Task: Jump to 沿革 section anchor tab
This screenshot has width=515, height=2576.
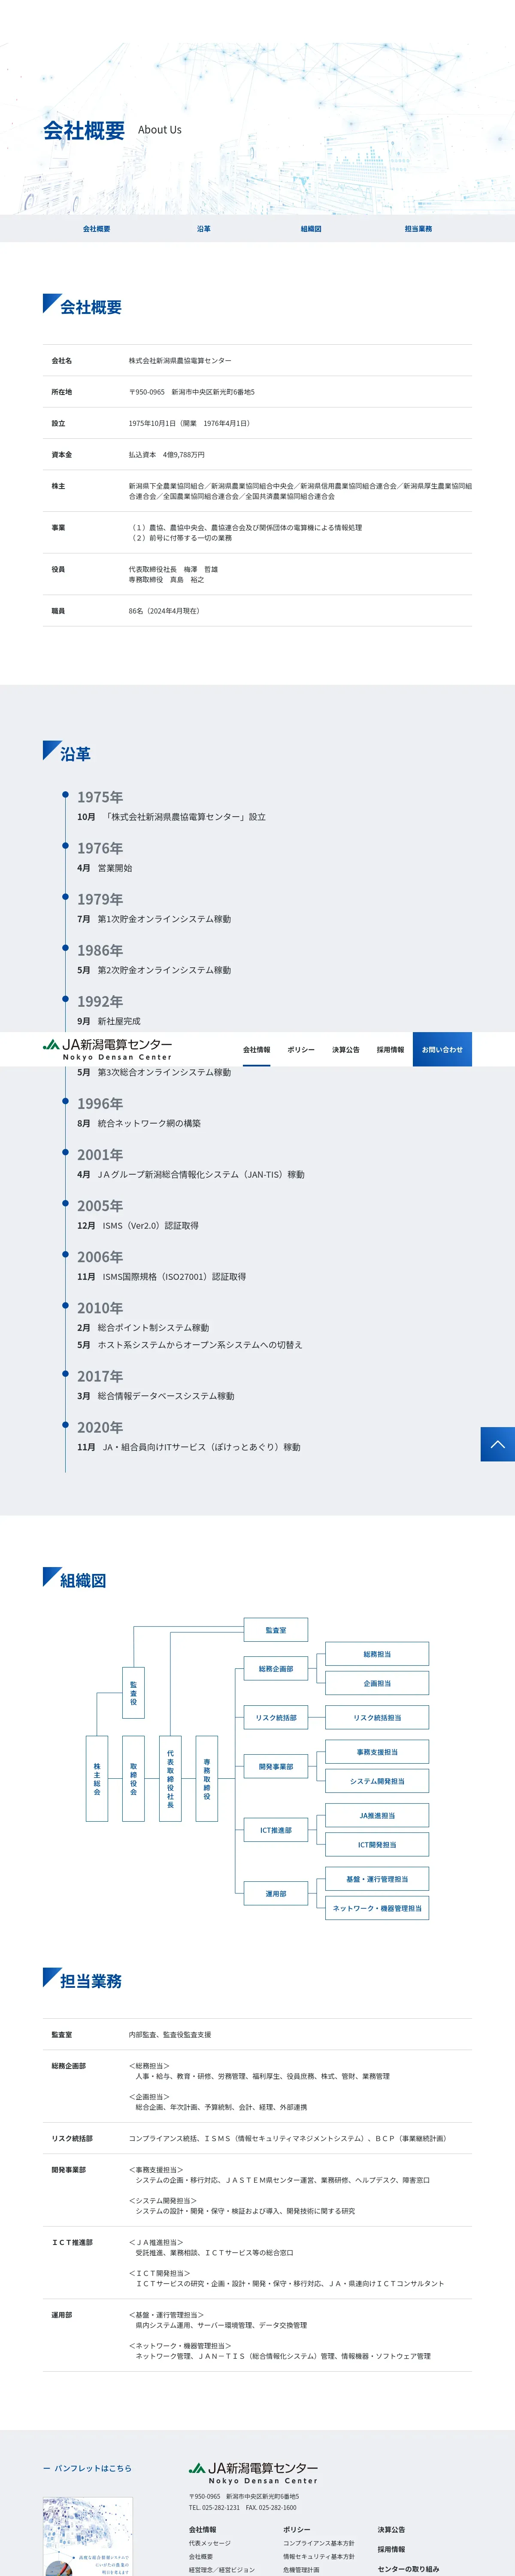Action: pyautogui.click(x=204, y=229)
